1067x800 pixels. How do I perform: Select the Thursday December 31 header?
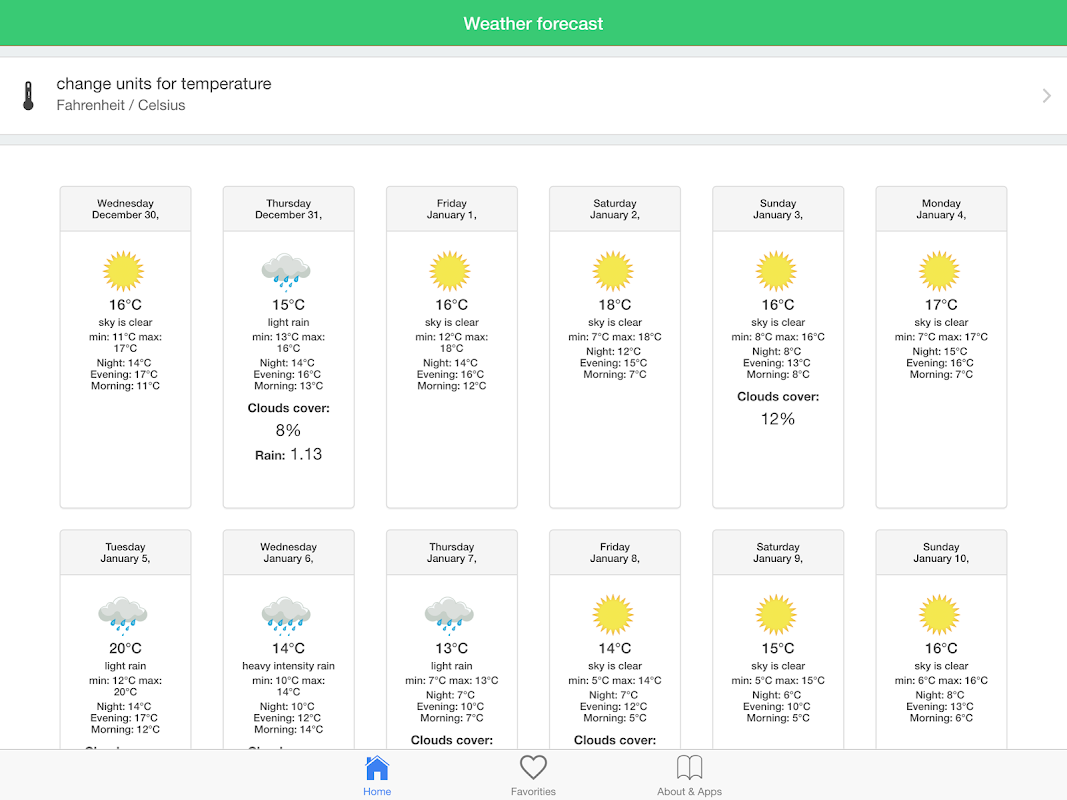(x=289, y=209)
